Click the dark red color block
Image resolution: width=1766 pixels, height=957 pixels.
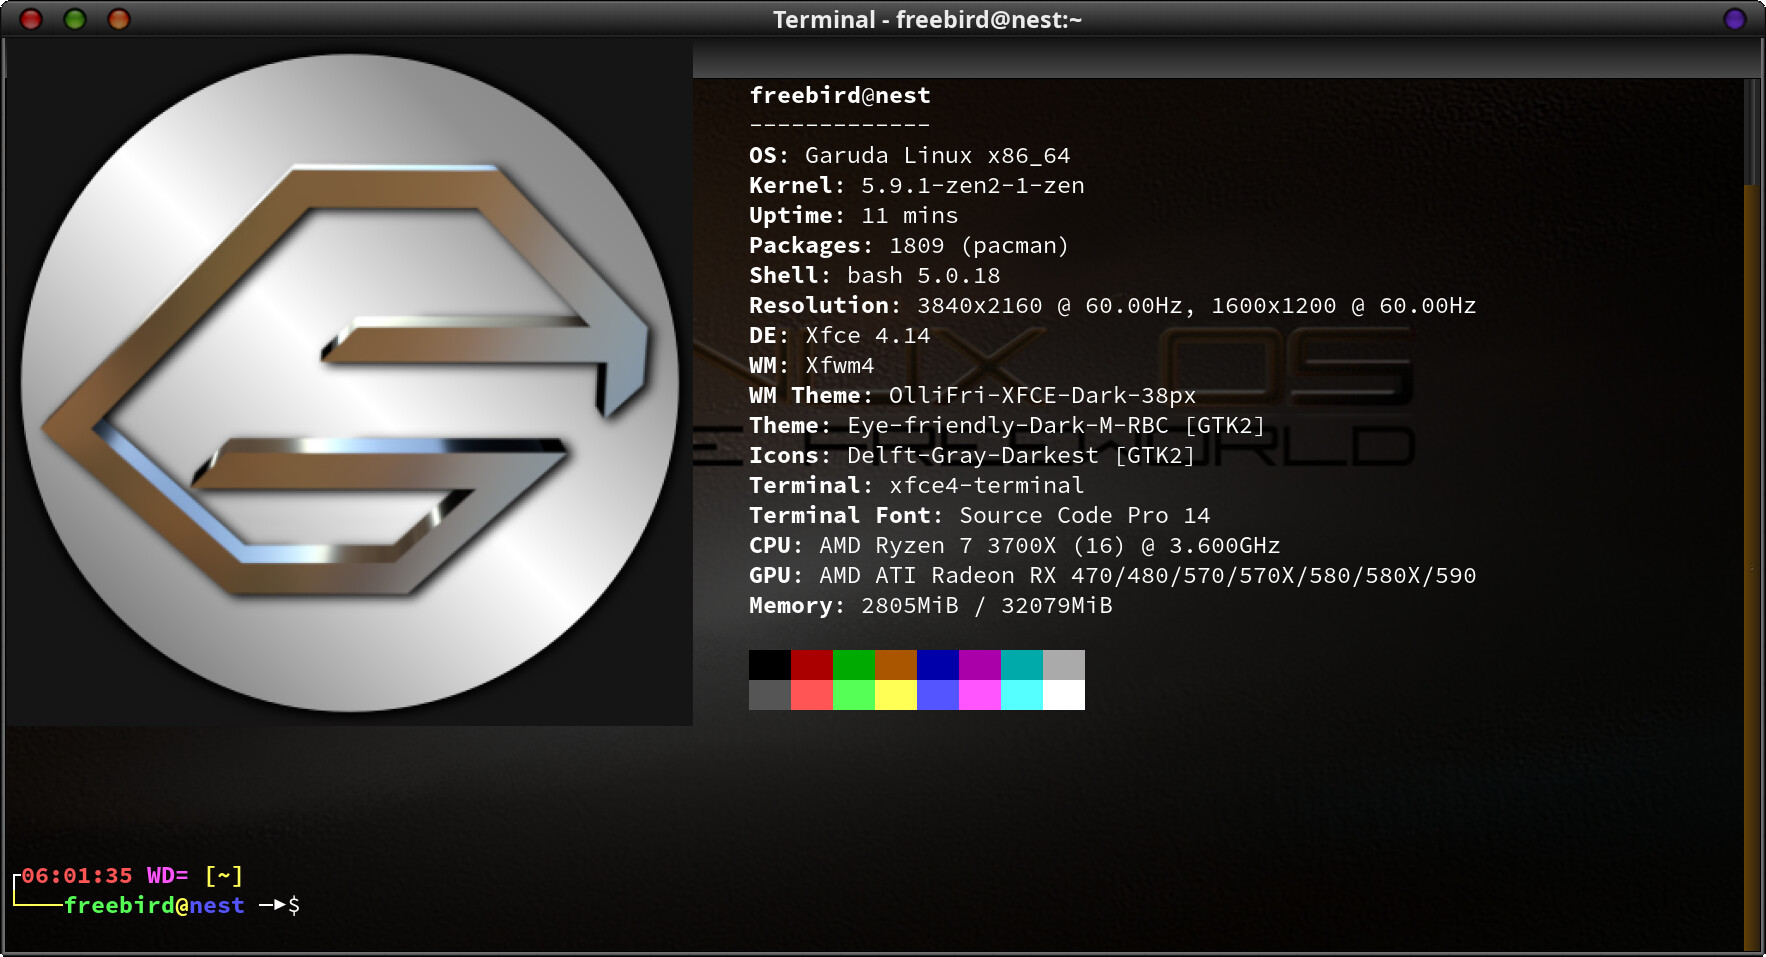tap(812, 665)
